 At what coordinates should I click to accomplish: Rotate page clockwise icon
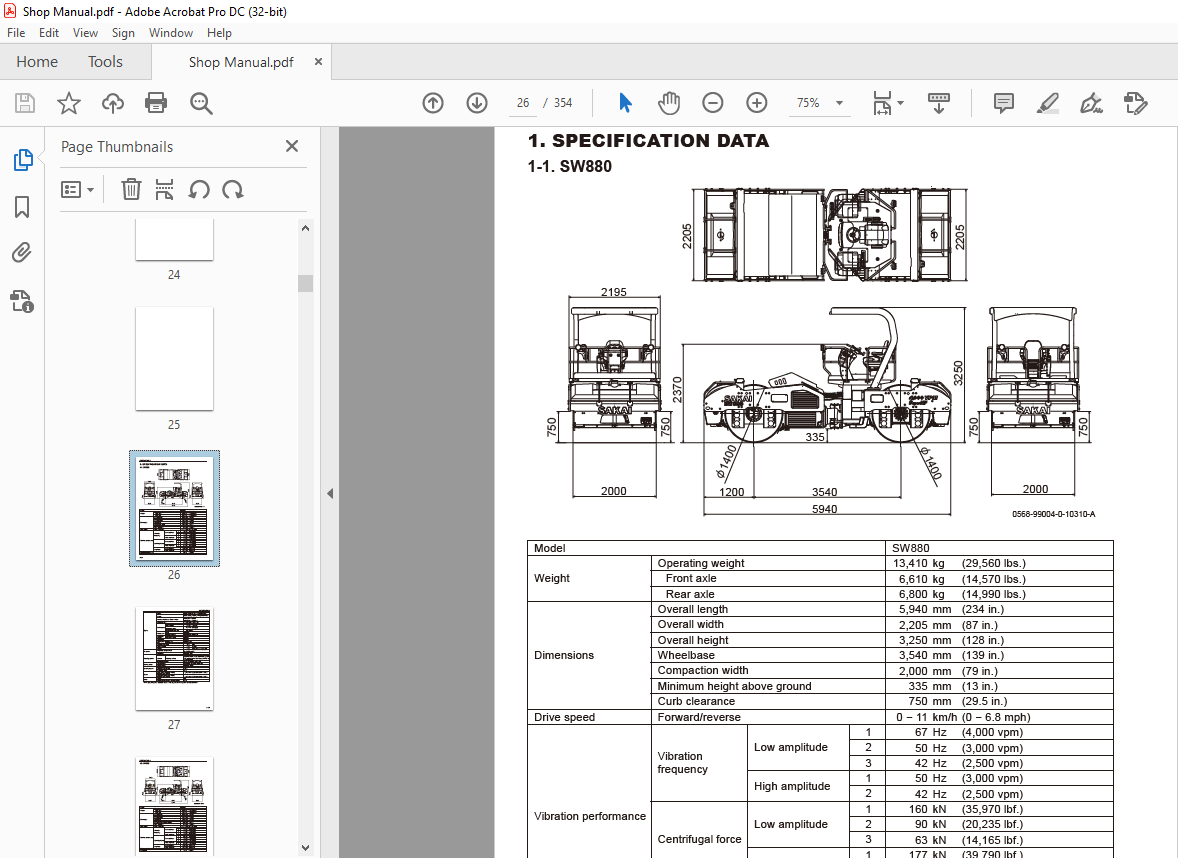(233, 189)
